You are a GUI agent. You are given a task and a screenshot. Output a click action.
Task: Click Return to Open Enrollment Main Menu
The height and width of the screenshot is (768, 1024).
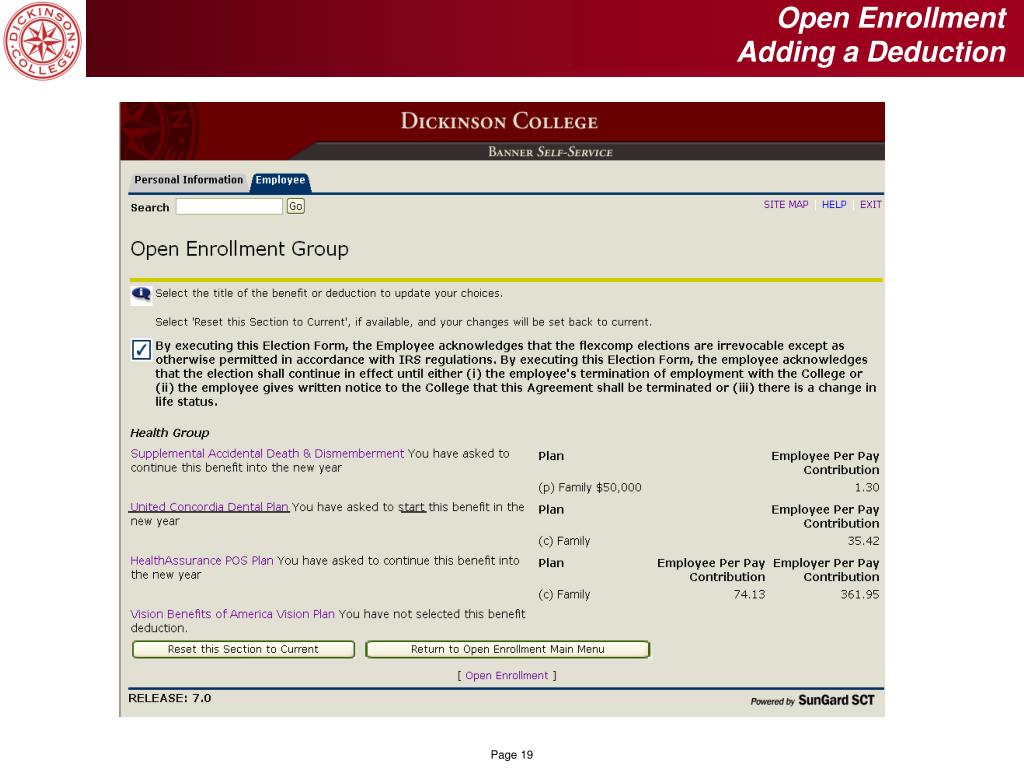tap(507, 649)
